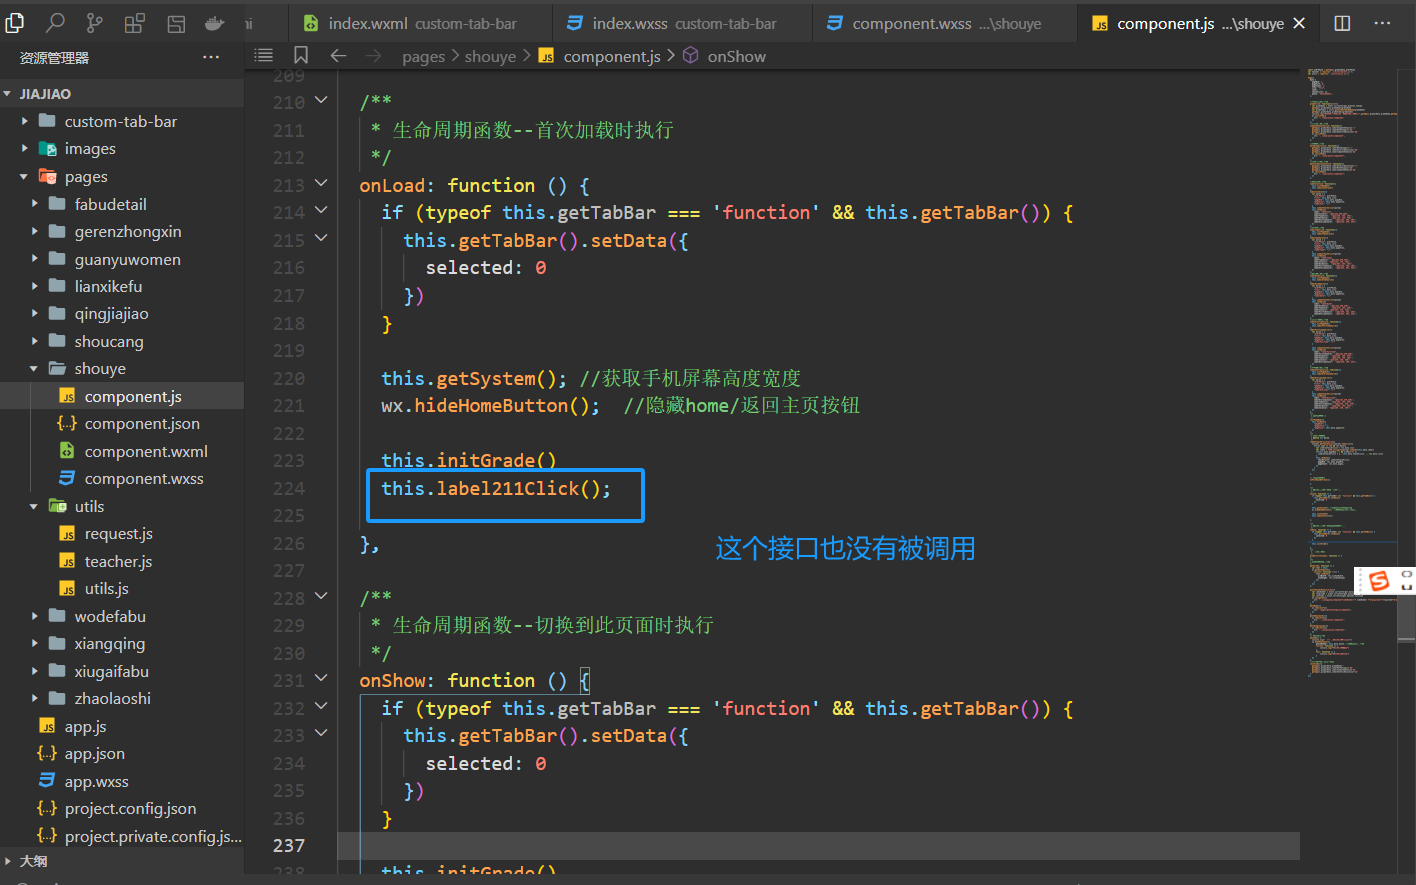Click the pages breadcrumb

tap(423, 57)
